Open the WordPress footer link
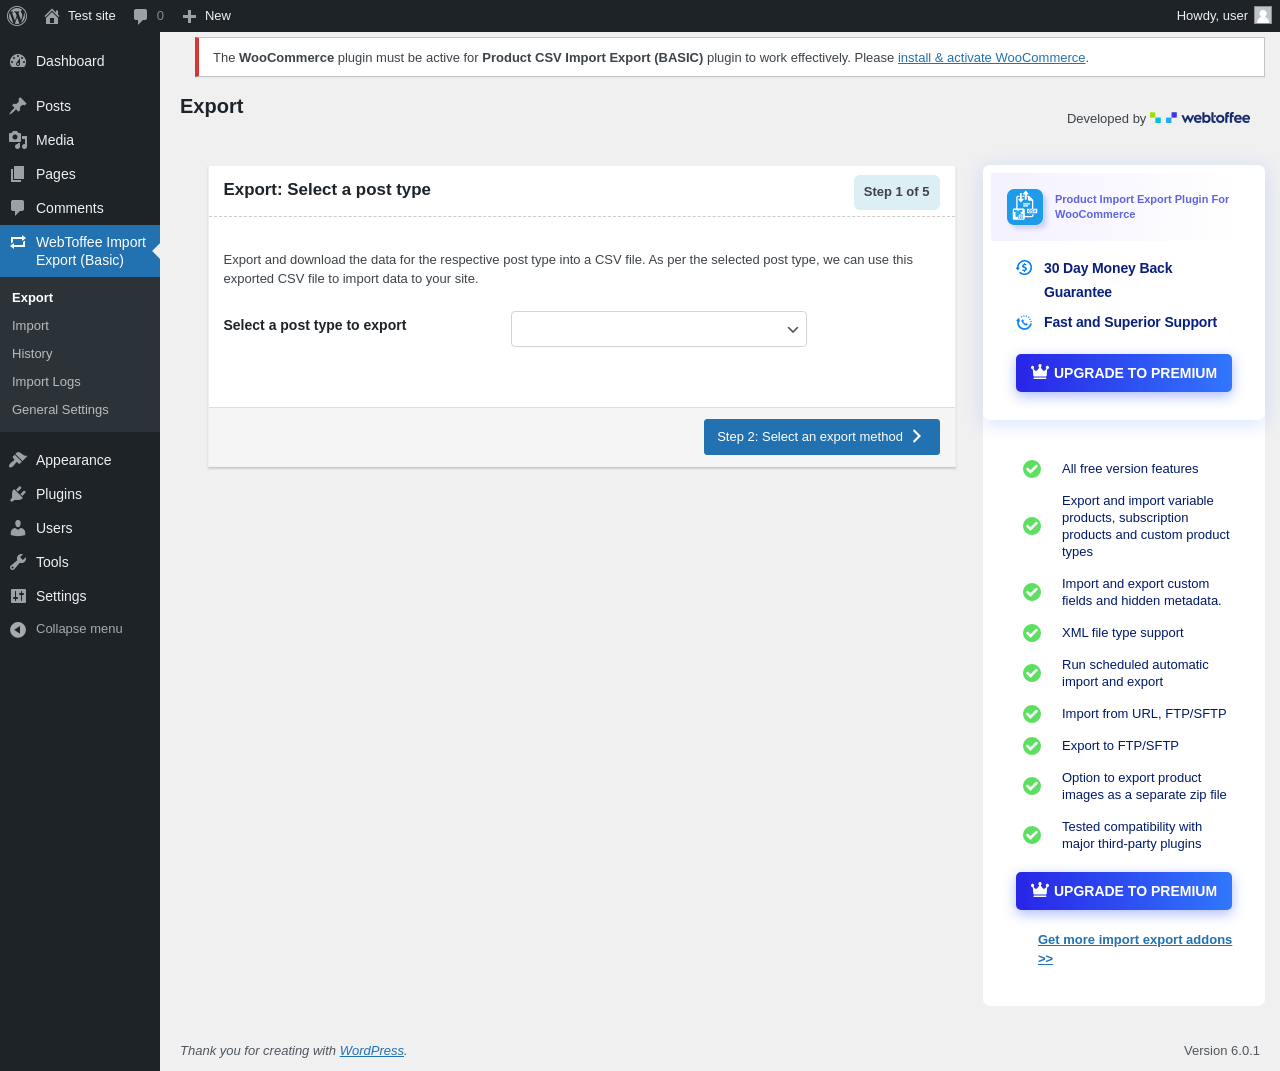Image resolution: width=1280 pixels, height=1071 pixels. [x=372, y=1051]
